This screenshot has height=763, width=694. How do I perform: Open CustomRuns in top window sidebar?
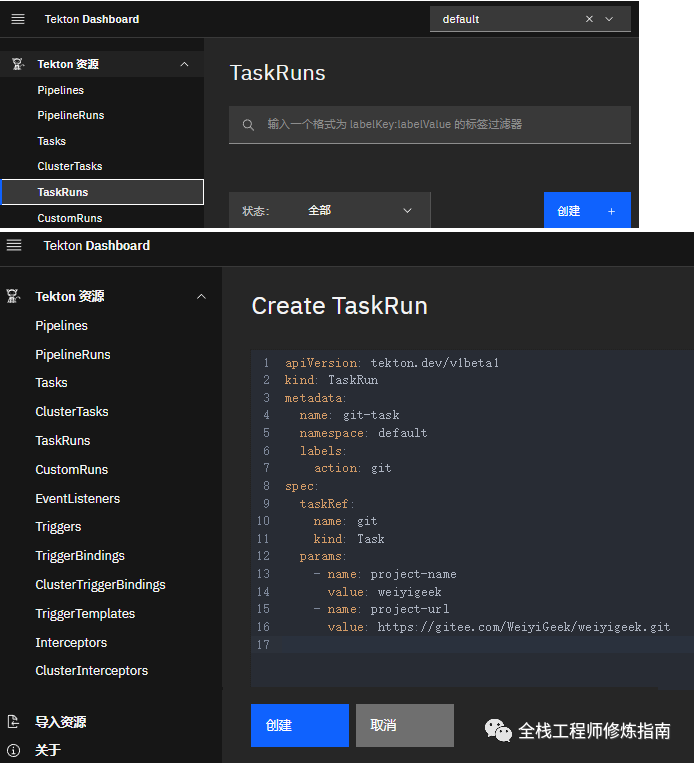[x=70, y=218]
